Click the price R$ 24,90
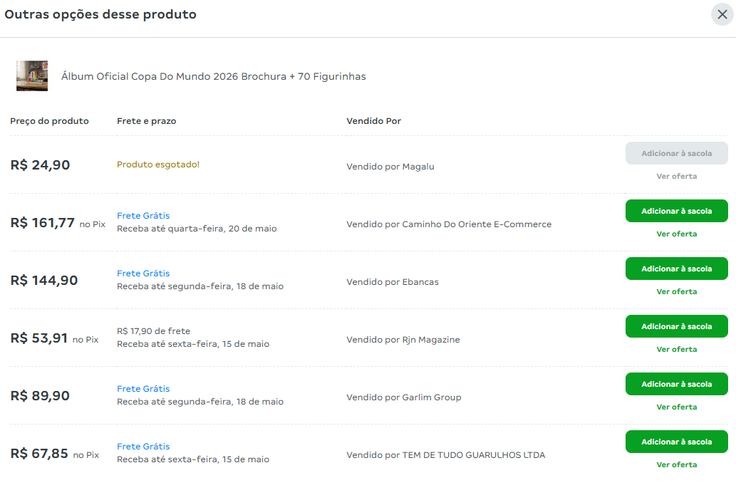This screenshot has height=500, width=736. [x=40, y=165]
